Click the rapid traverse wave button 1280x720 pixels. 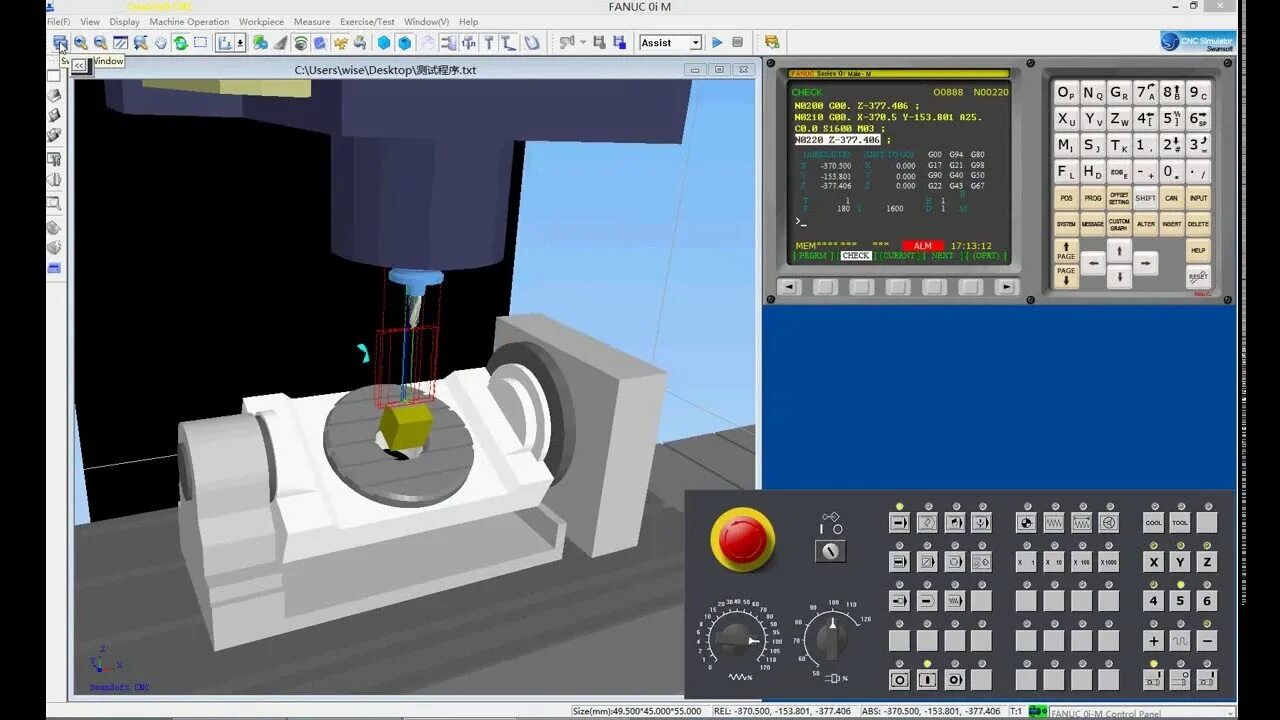click(x=1180, y=641)
